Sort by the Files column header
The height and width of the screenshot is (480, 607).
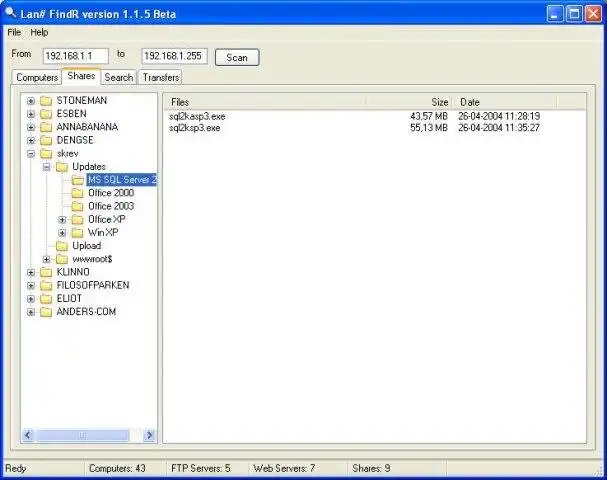[x=264, y=102]
